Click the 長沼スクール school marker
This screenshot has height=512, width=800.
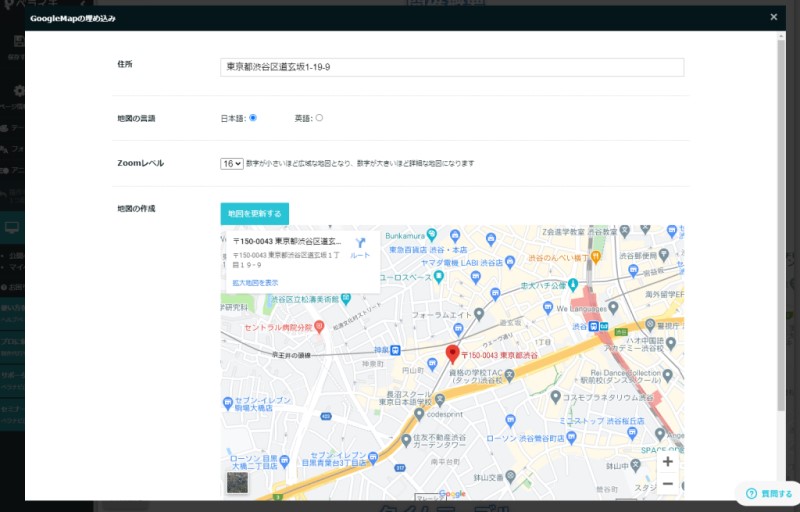tap(440, 399)
